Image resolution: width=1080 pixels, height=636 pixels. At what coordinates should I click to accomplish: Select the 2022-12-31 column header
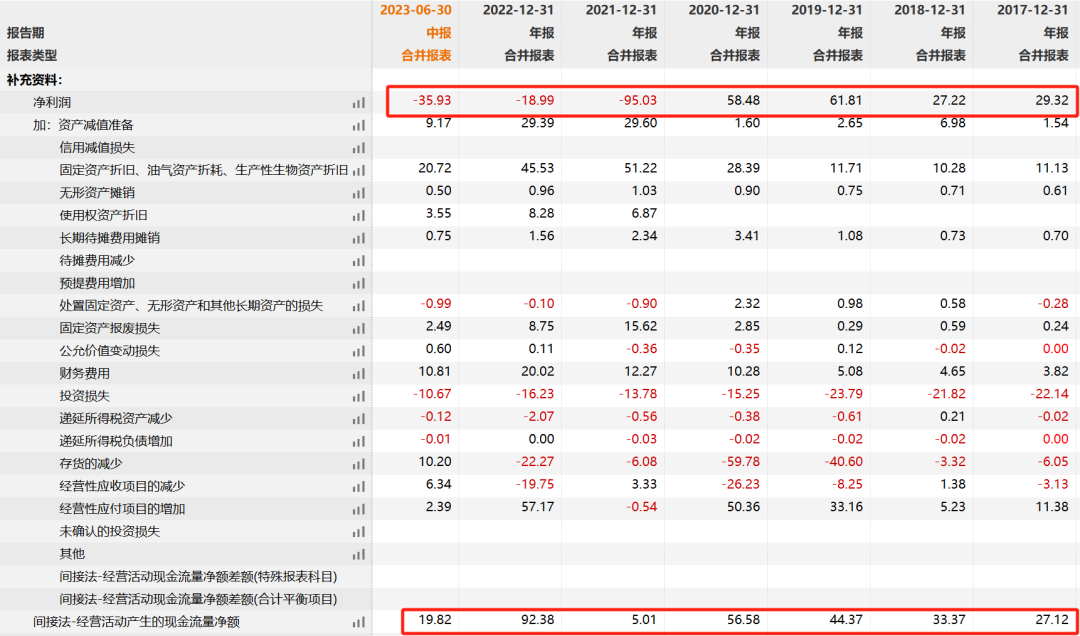point(518,10)
